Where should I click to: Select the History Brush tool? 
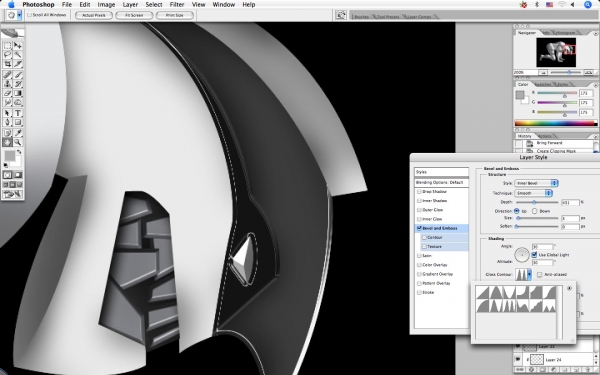pyautogui.click(x=18, y=84)
